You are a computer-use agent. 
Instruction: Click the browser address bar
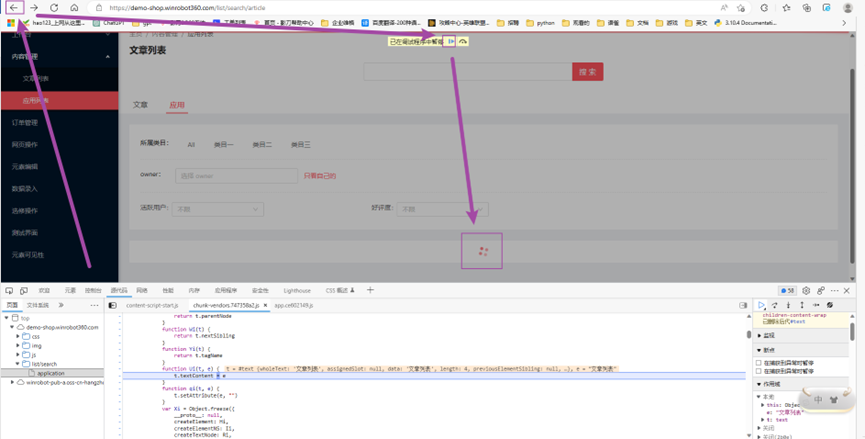pyautogui.click(x=402, y=8)
